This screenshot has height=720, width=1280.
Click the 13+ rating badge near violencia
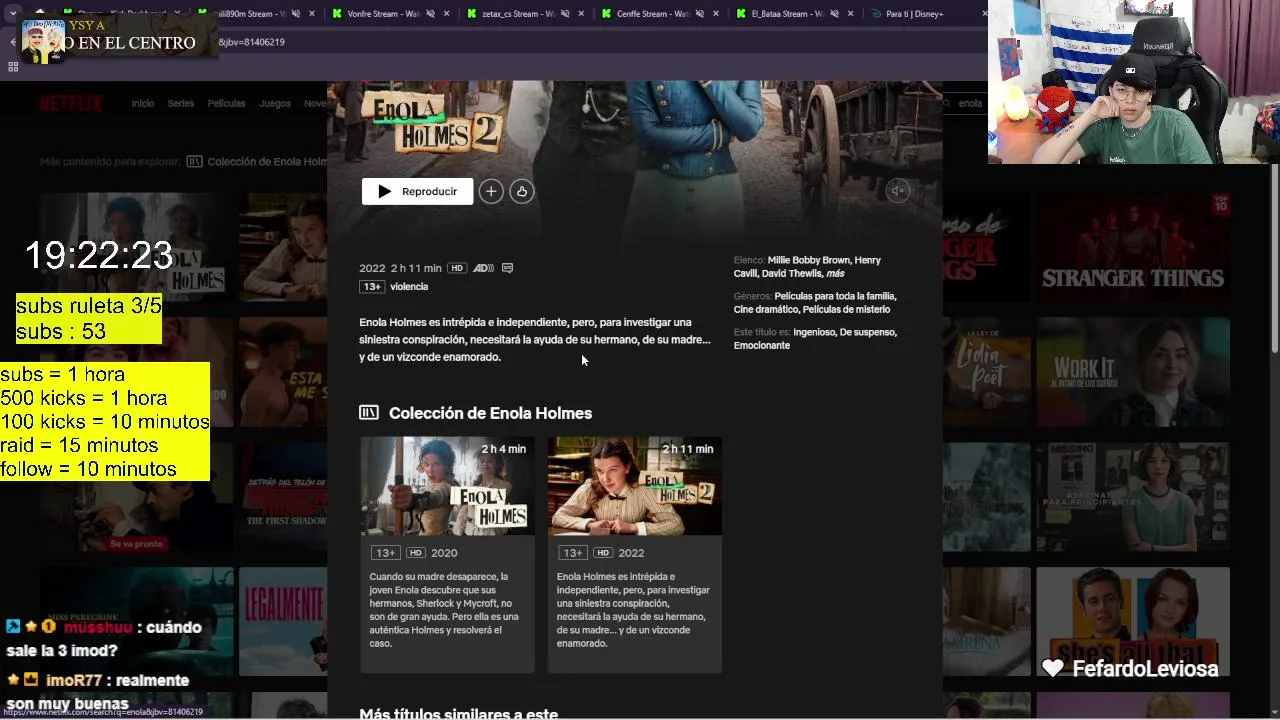(x=372, y=287)
